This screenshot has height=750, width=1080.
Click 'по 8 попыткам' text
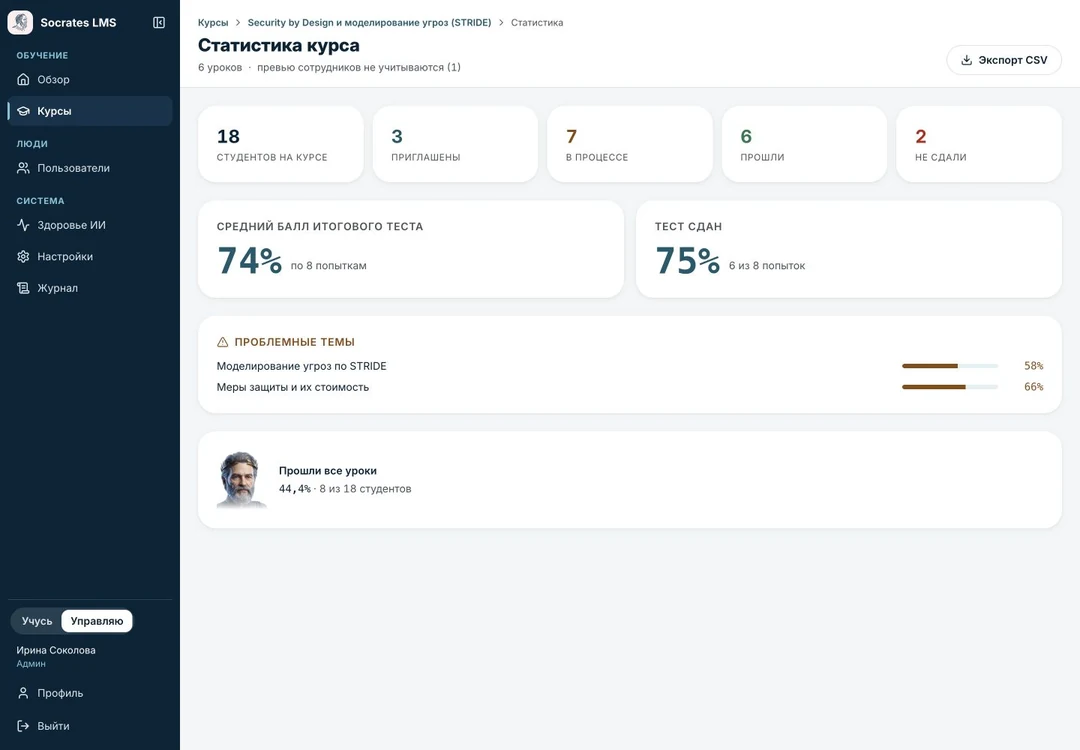tap(329, 266)
